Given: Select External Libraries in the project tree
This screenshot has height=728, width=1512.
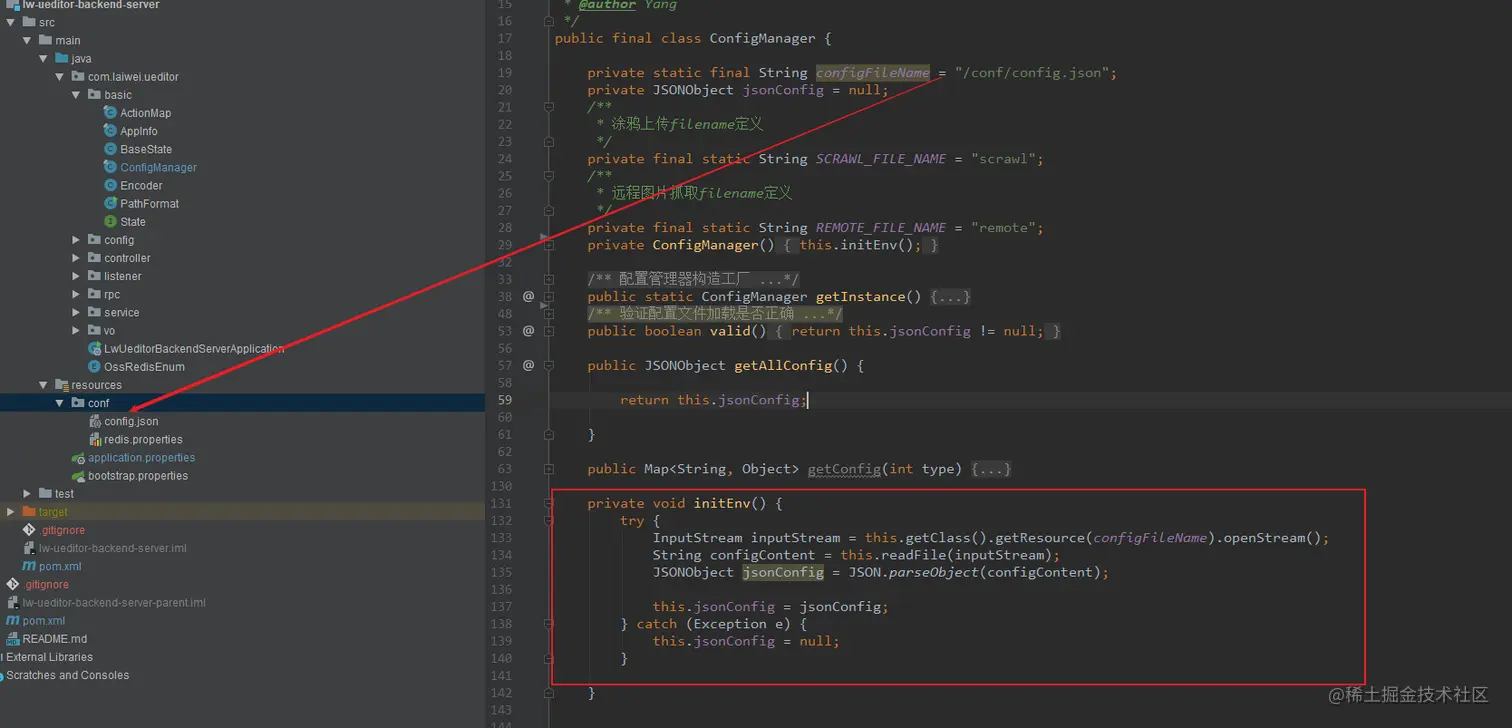Looking at the screenshot, I should coord(49,657).
